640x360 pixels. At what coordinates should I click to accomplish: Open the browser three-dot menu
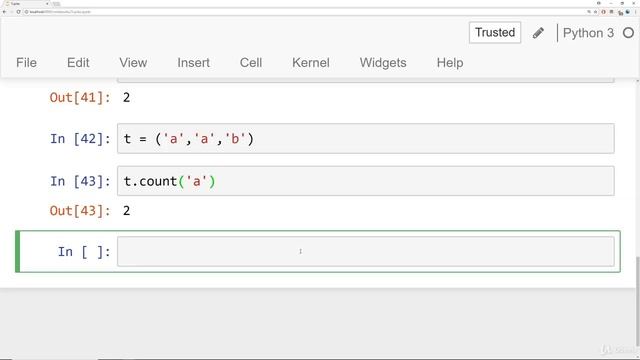[636, 12]
